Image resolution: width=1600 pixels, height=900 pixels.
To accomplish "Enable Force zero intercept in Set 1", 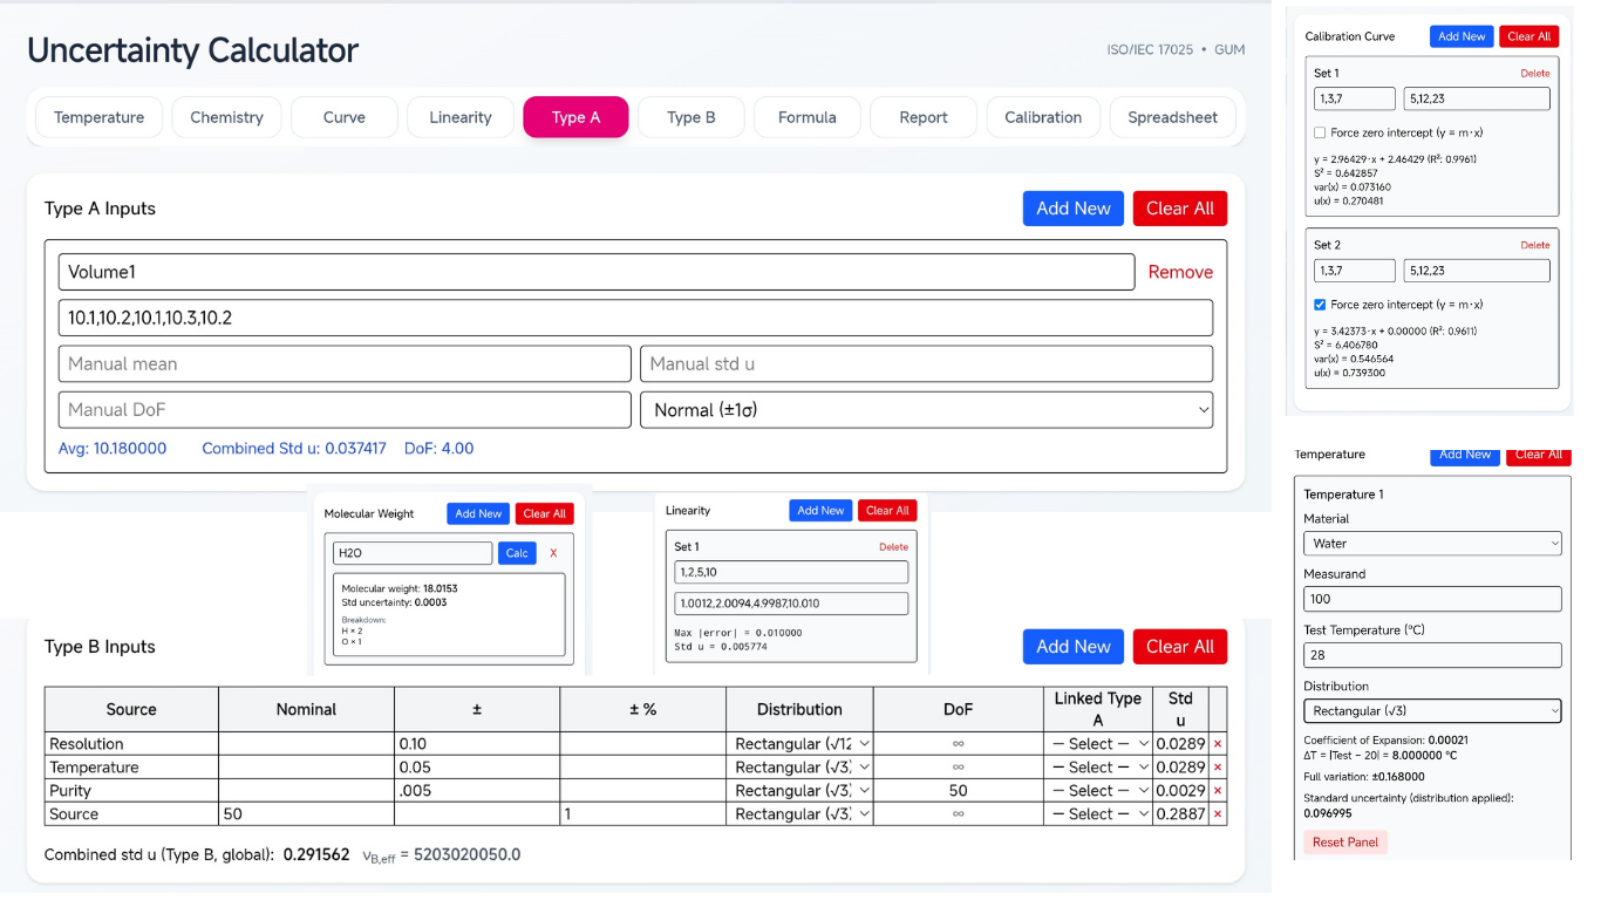I will (1320, 133).
